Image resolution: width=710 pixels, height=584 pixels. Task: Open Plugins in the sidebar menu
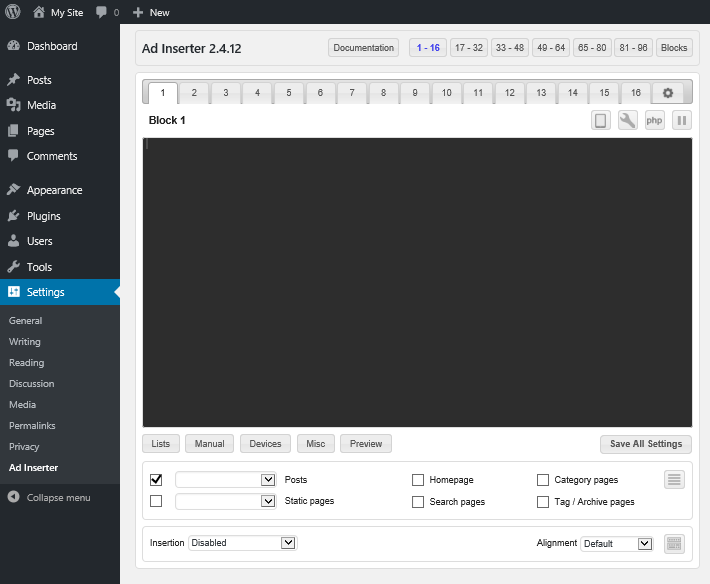(43, 216)
